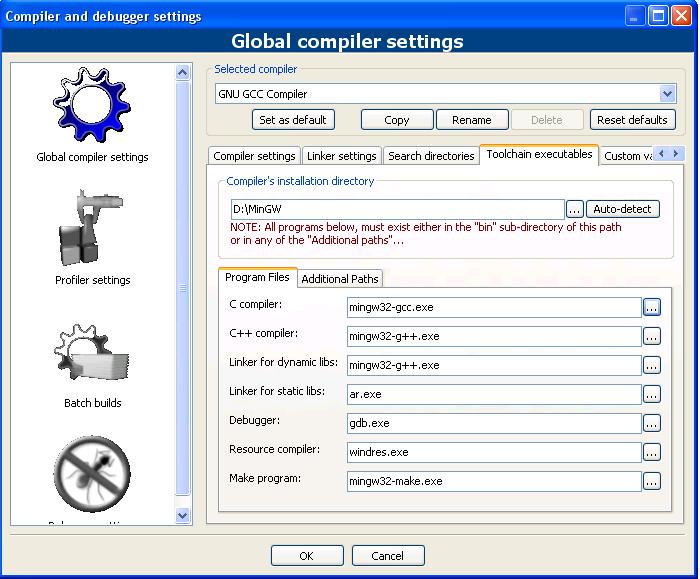The image size is (700, 579).
Task: Close the Compiler and debugger settings window
Action: click(x=682, y=16)
